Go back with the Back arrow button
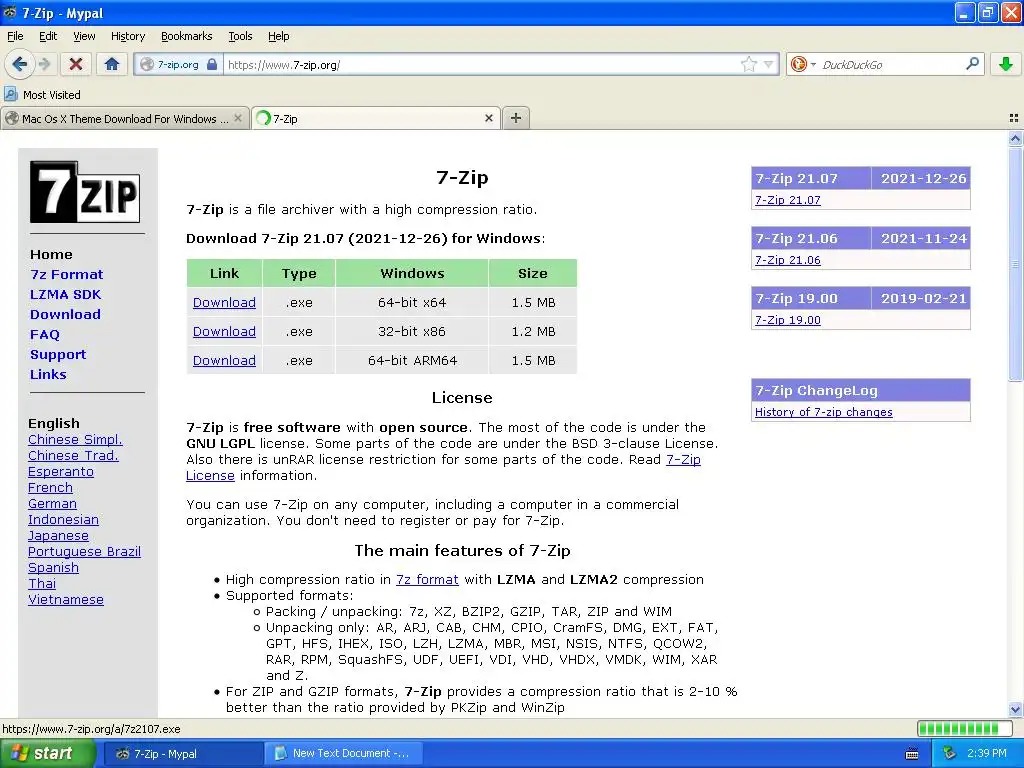The width and height of the screenshot is (1024, 768). pyautogui.click(x=19, y=64)
